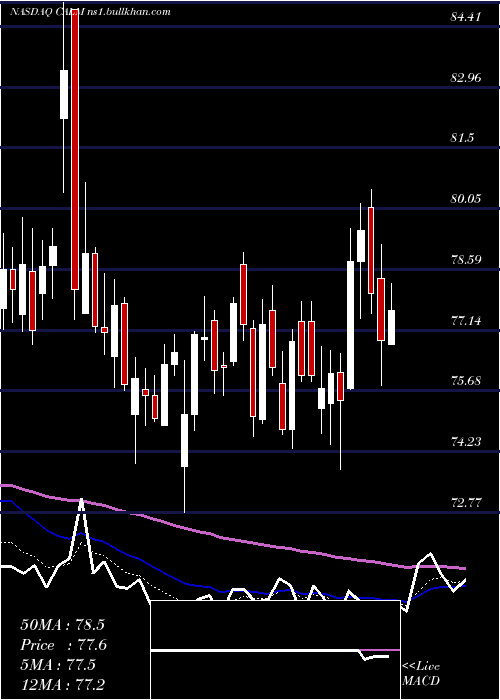
Task: Click the 77.14 price axis label
Action: (x=466, y=320)
